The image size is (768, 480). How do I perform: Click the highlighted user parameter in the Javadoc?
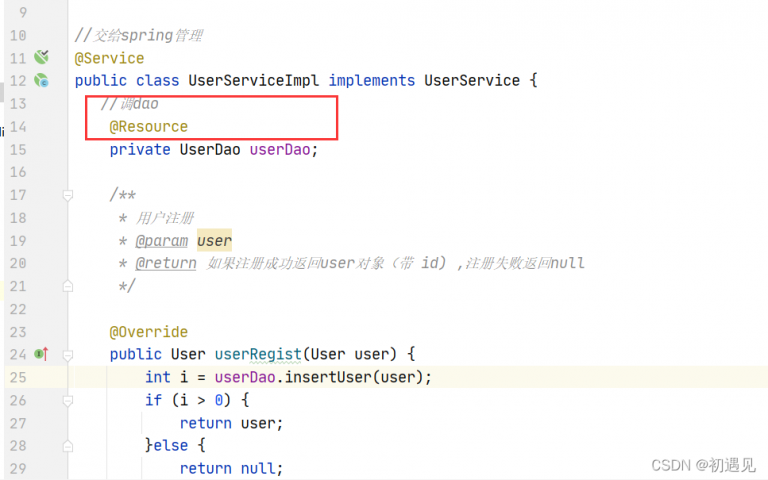coord(214,241)
